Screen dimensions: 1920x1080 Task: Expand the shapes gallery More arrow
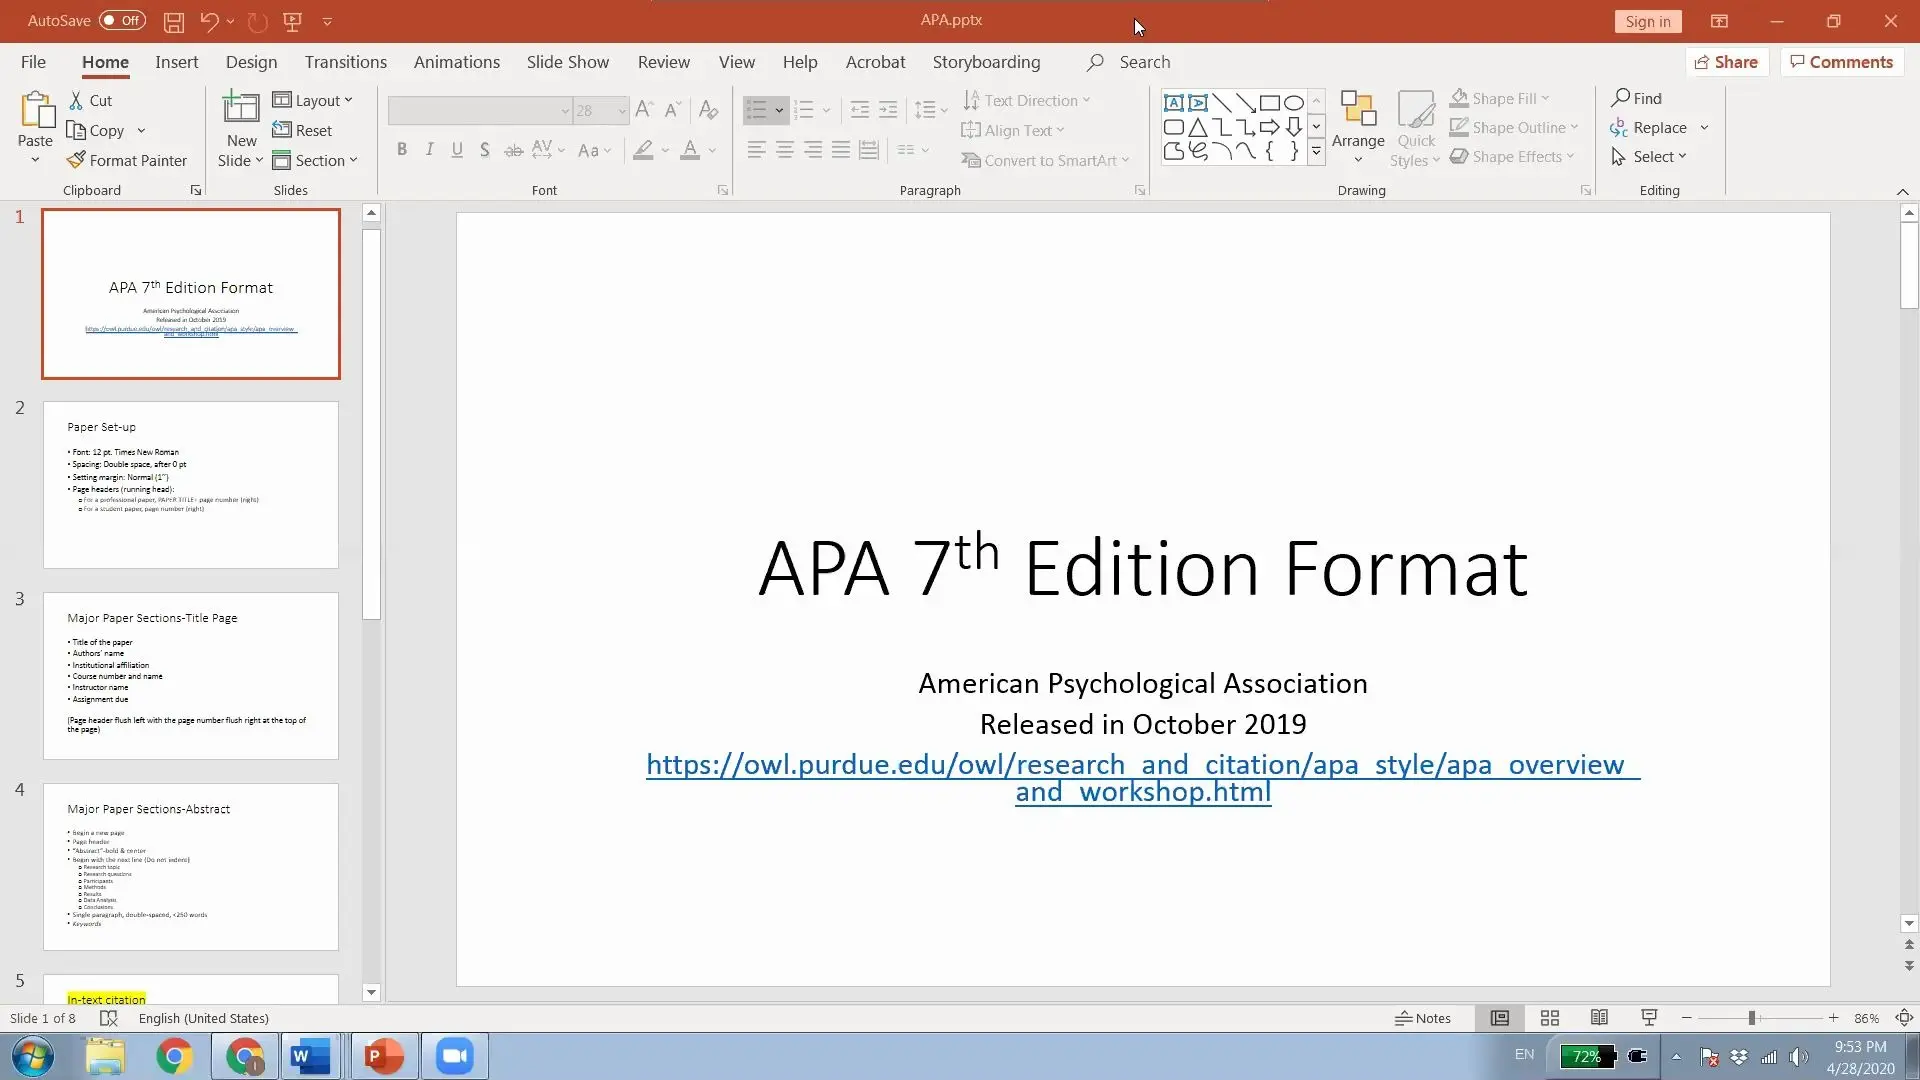pos(1316,152)
